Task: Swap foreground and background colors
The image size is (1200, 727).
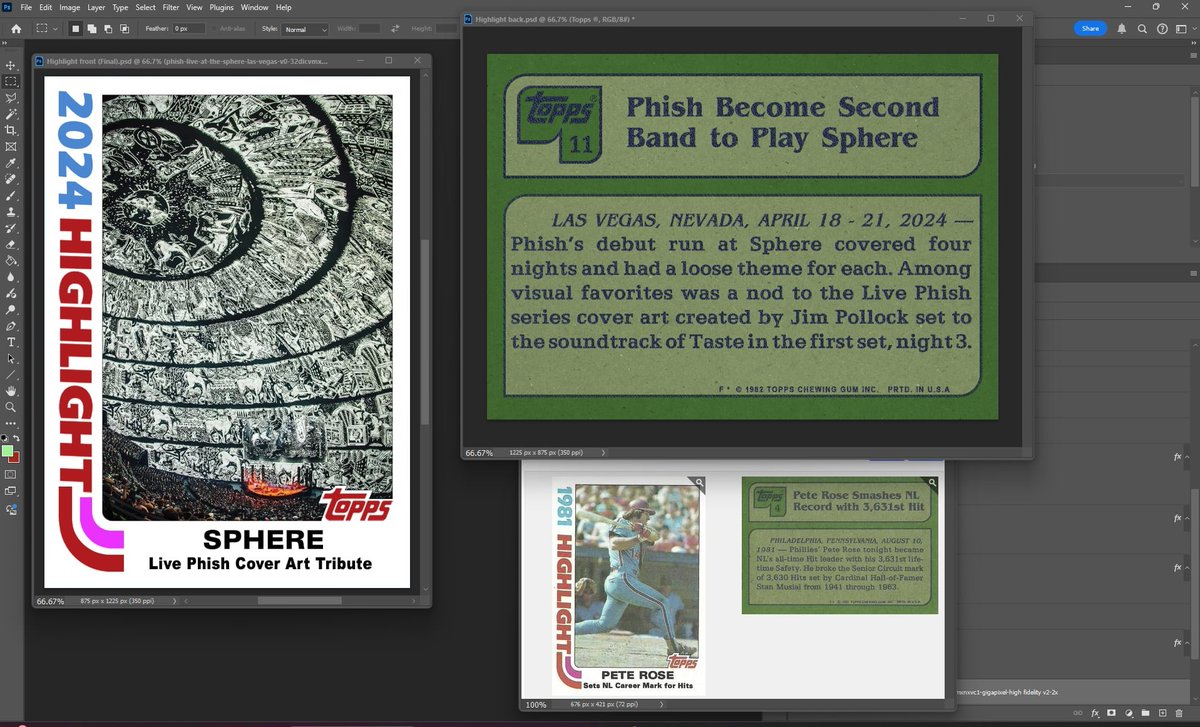Action: 16,438
